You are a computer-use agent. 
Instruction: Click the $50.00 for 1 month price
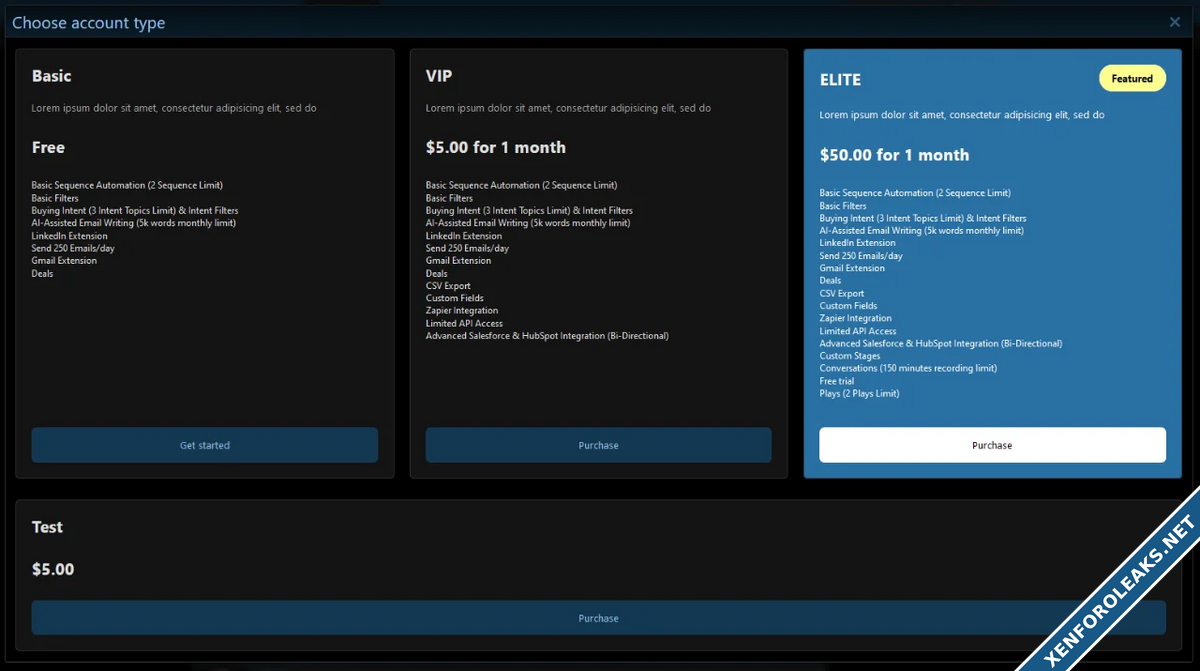(894, 155)
